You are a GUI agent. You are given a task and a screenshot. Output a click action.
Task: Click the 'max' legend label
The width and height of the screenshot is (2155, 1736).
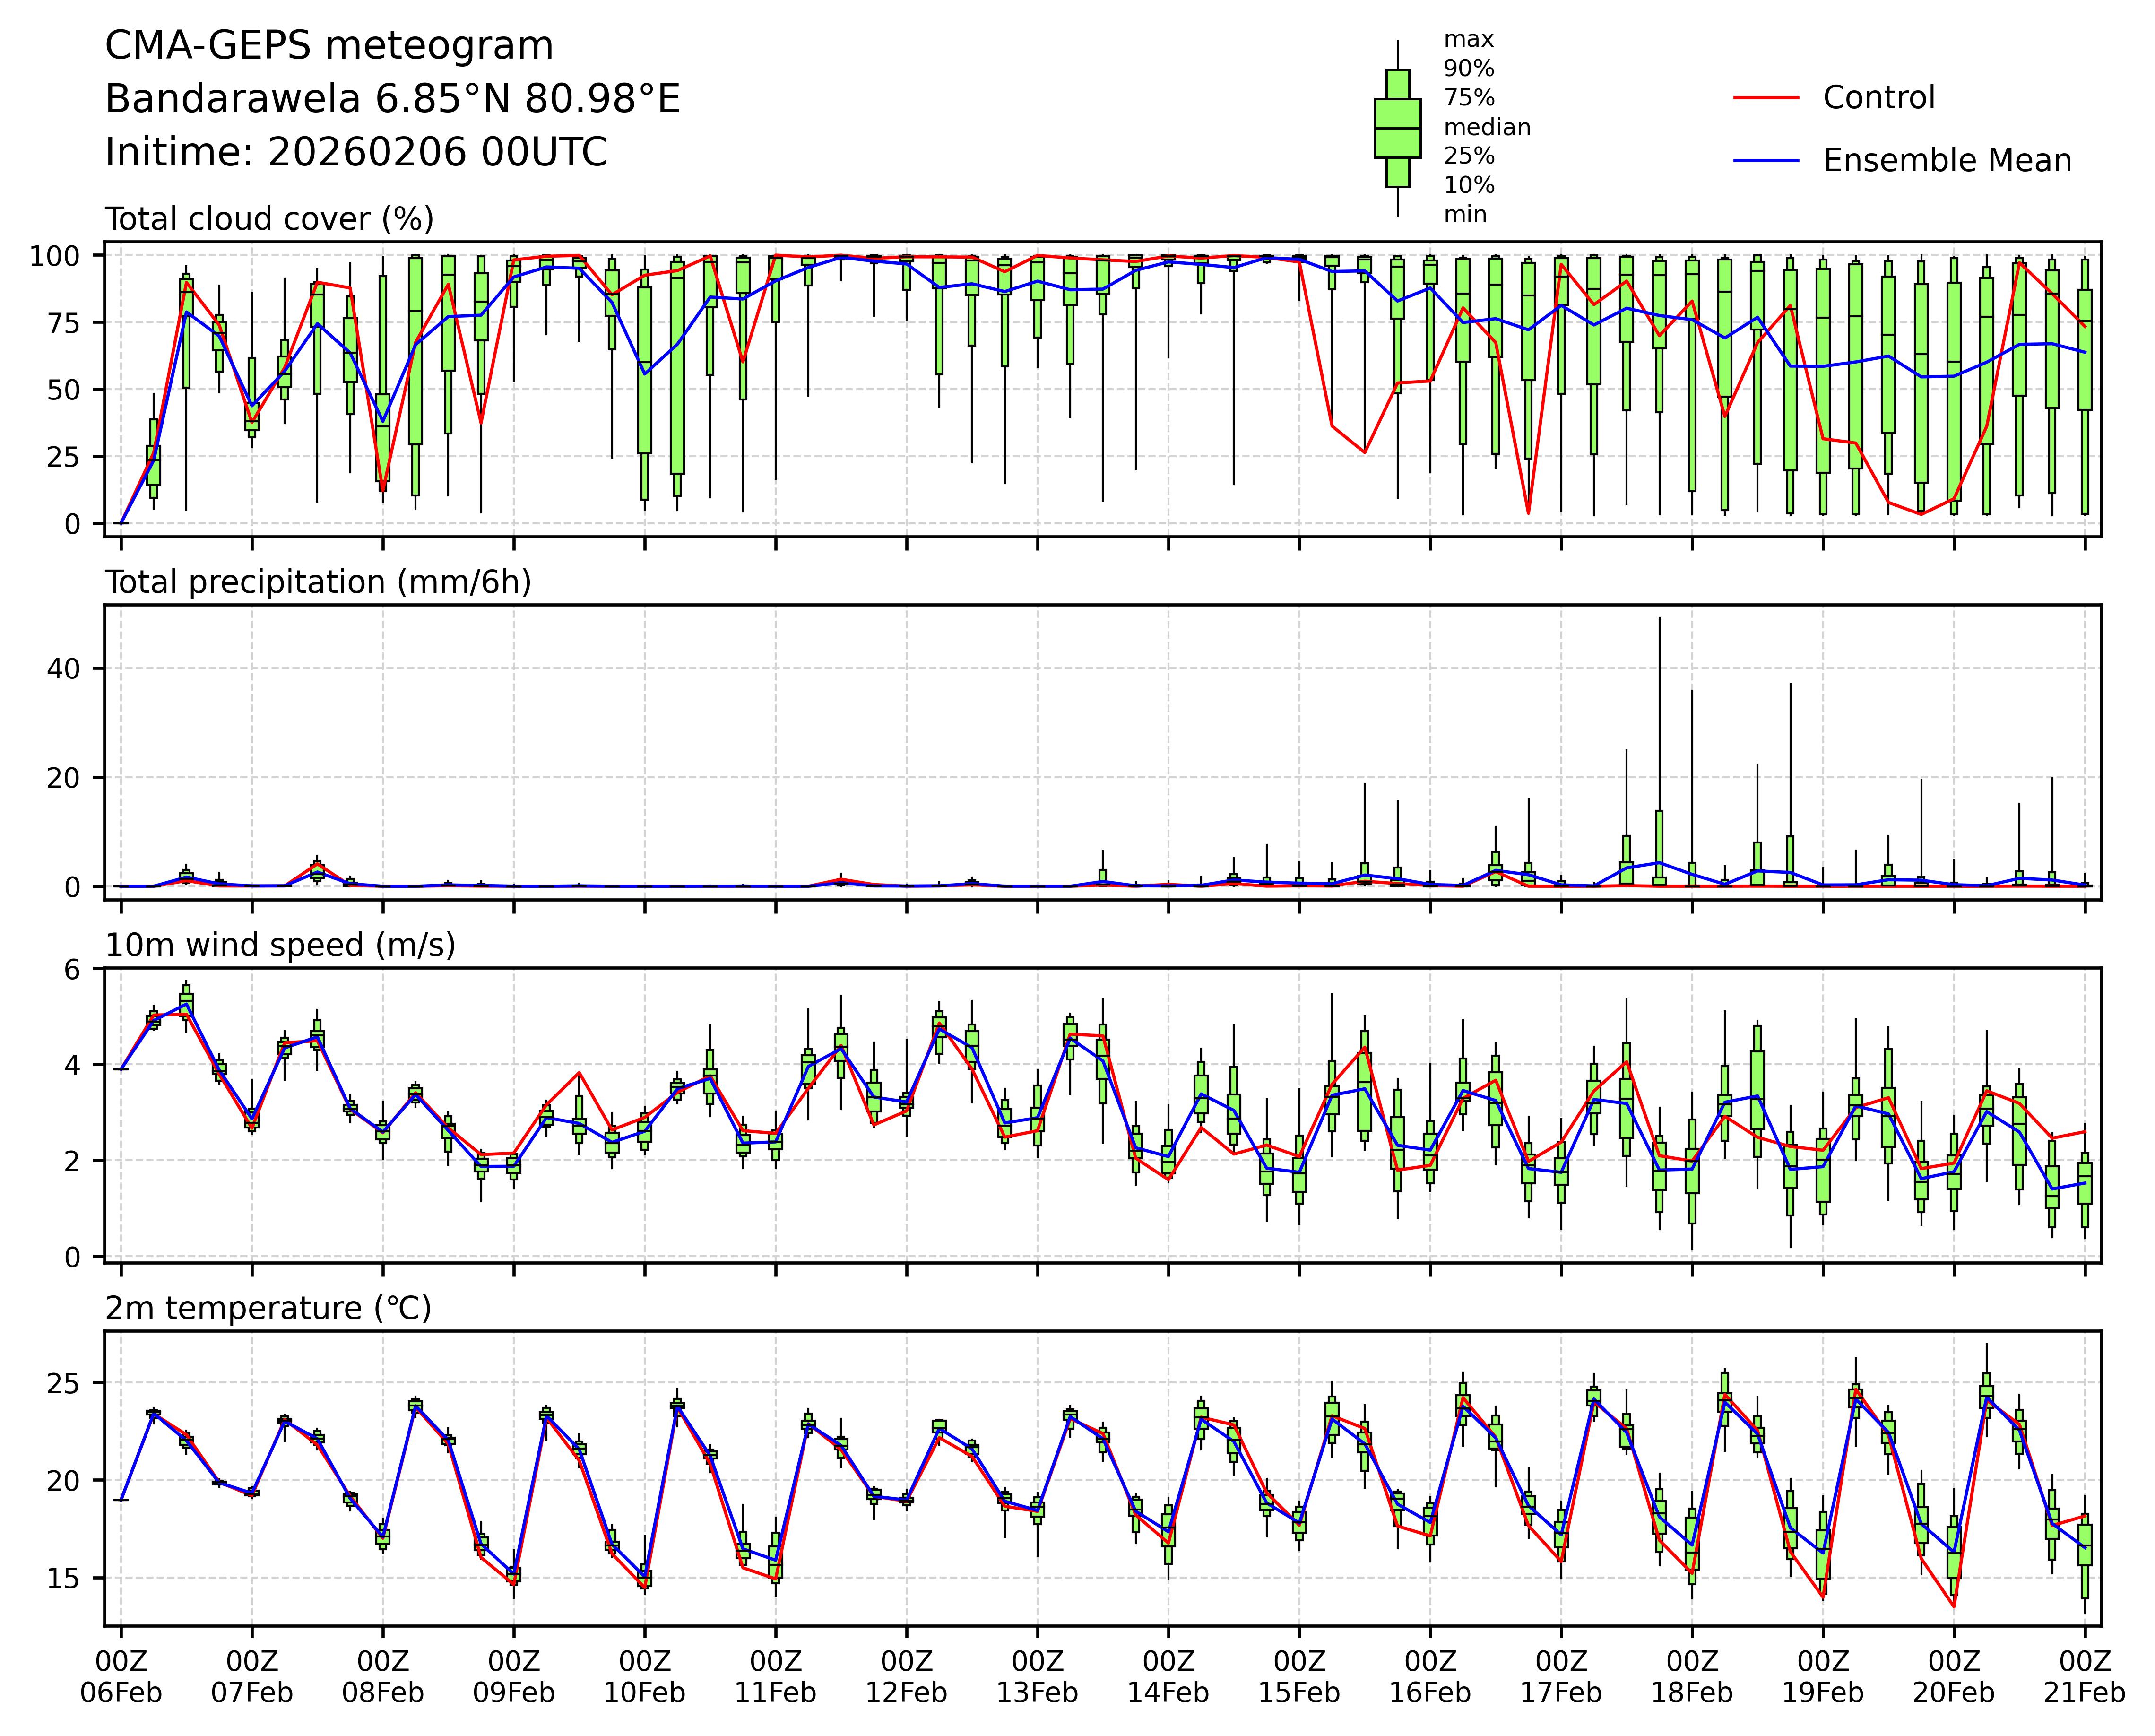tap(1468, 40)
